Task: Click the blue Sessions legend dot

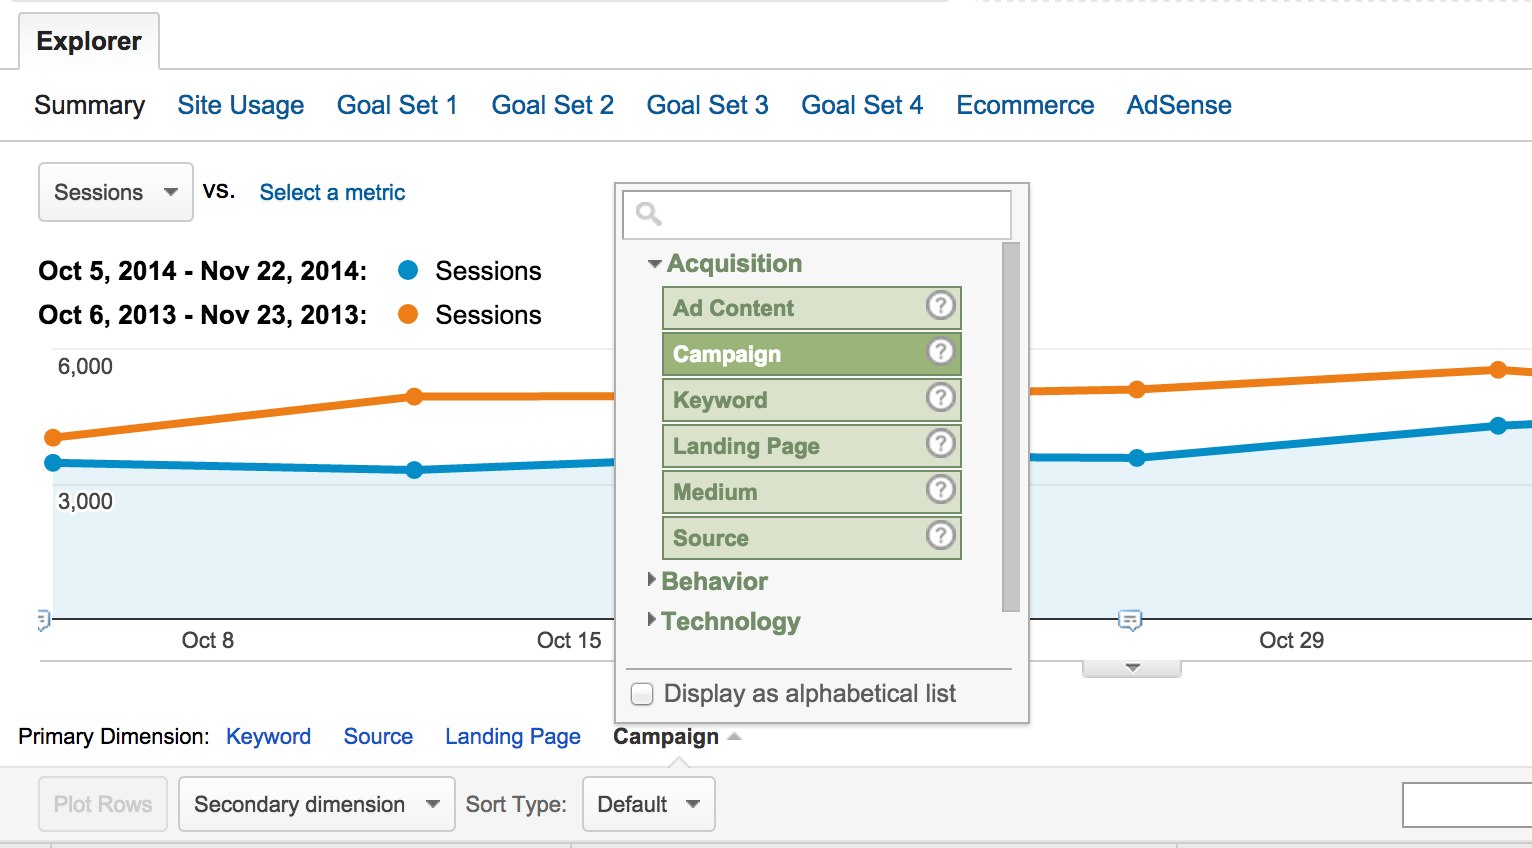Action: (x=408, y=270)
